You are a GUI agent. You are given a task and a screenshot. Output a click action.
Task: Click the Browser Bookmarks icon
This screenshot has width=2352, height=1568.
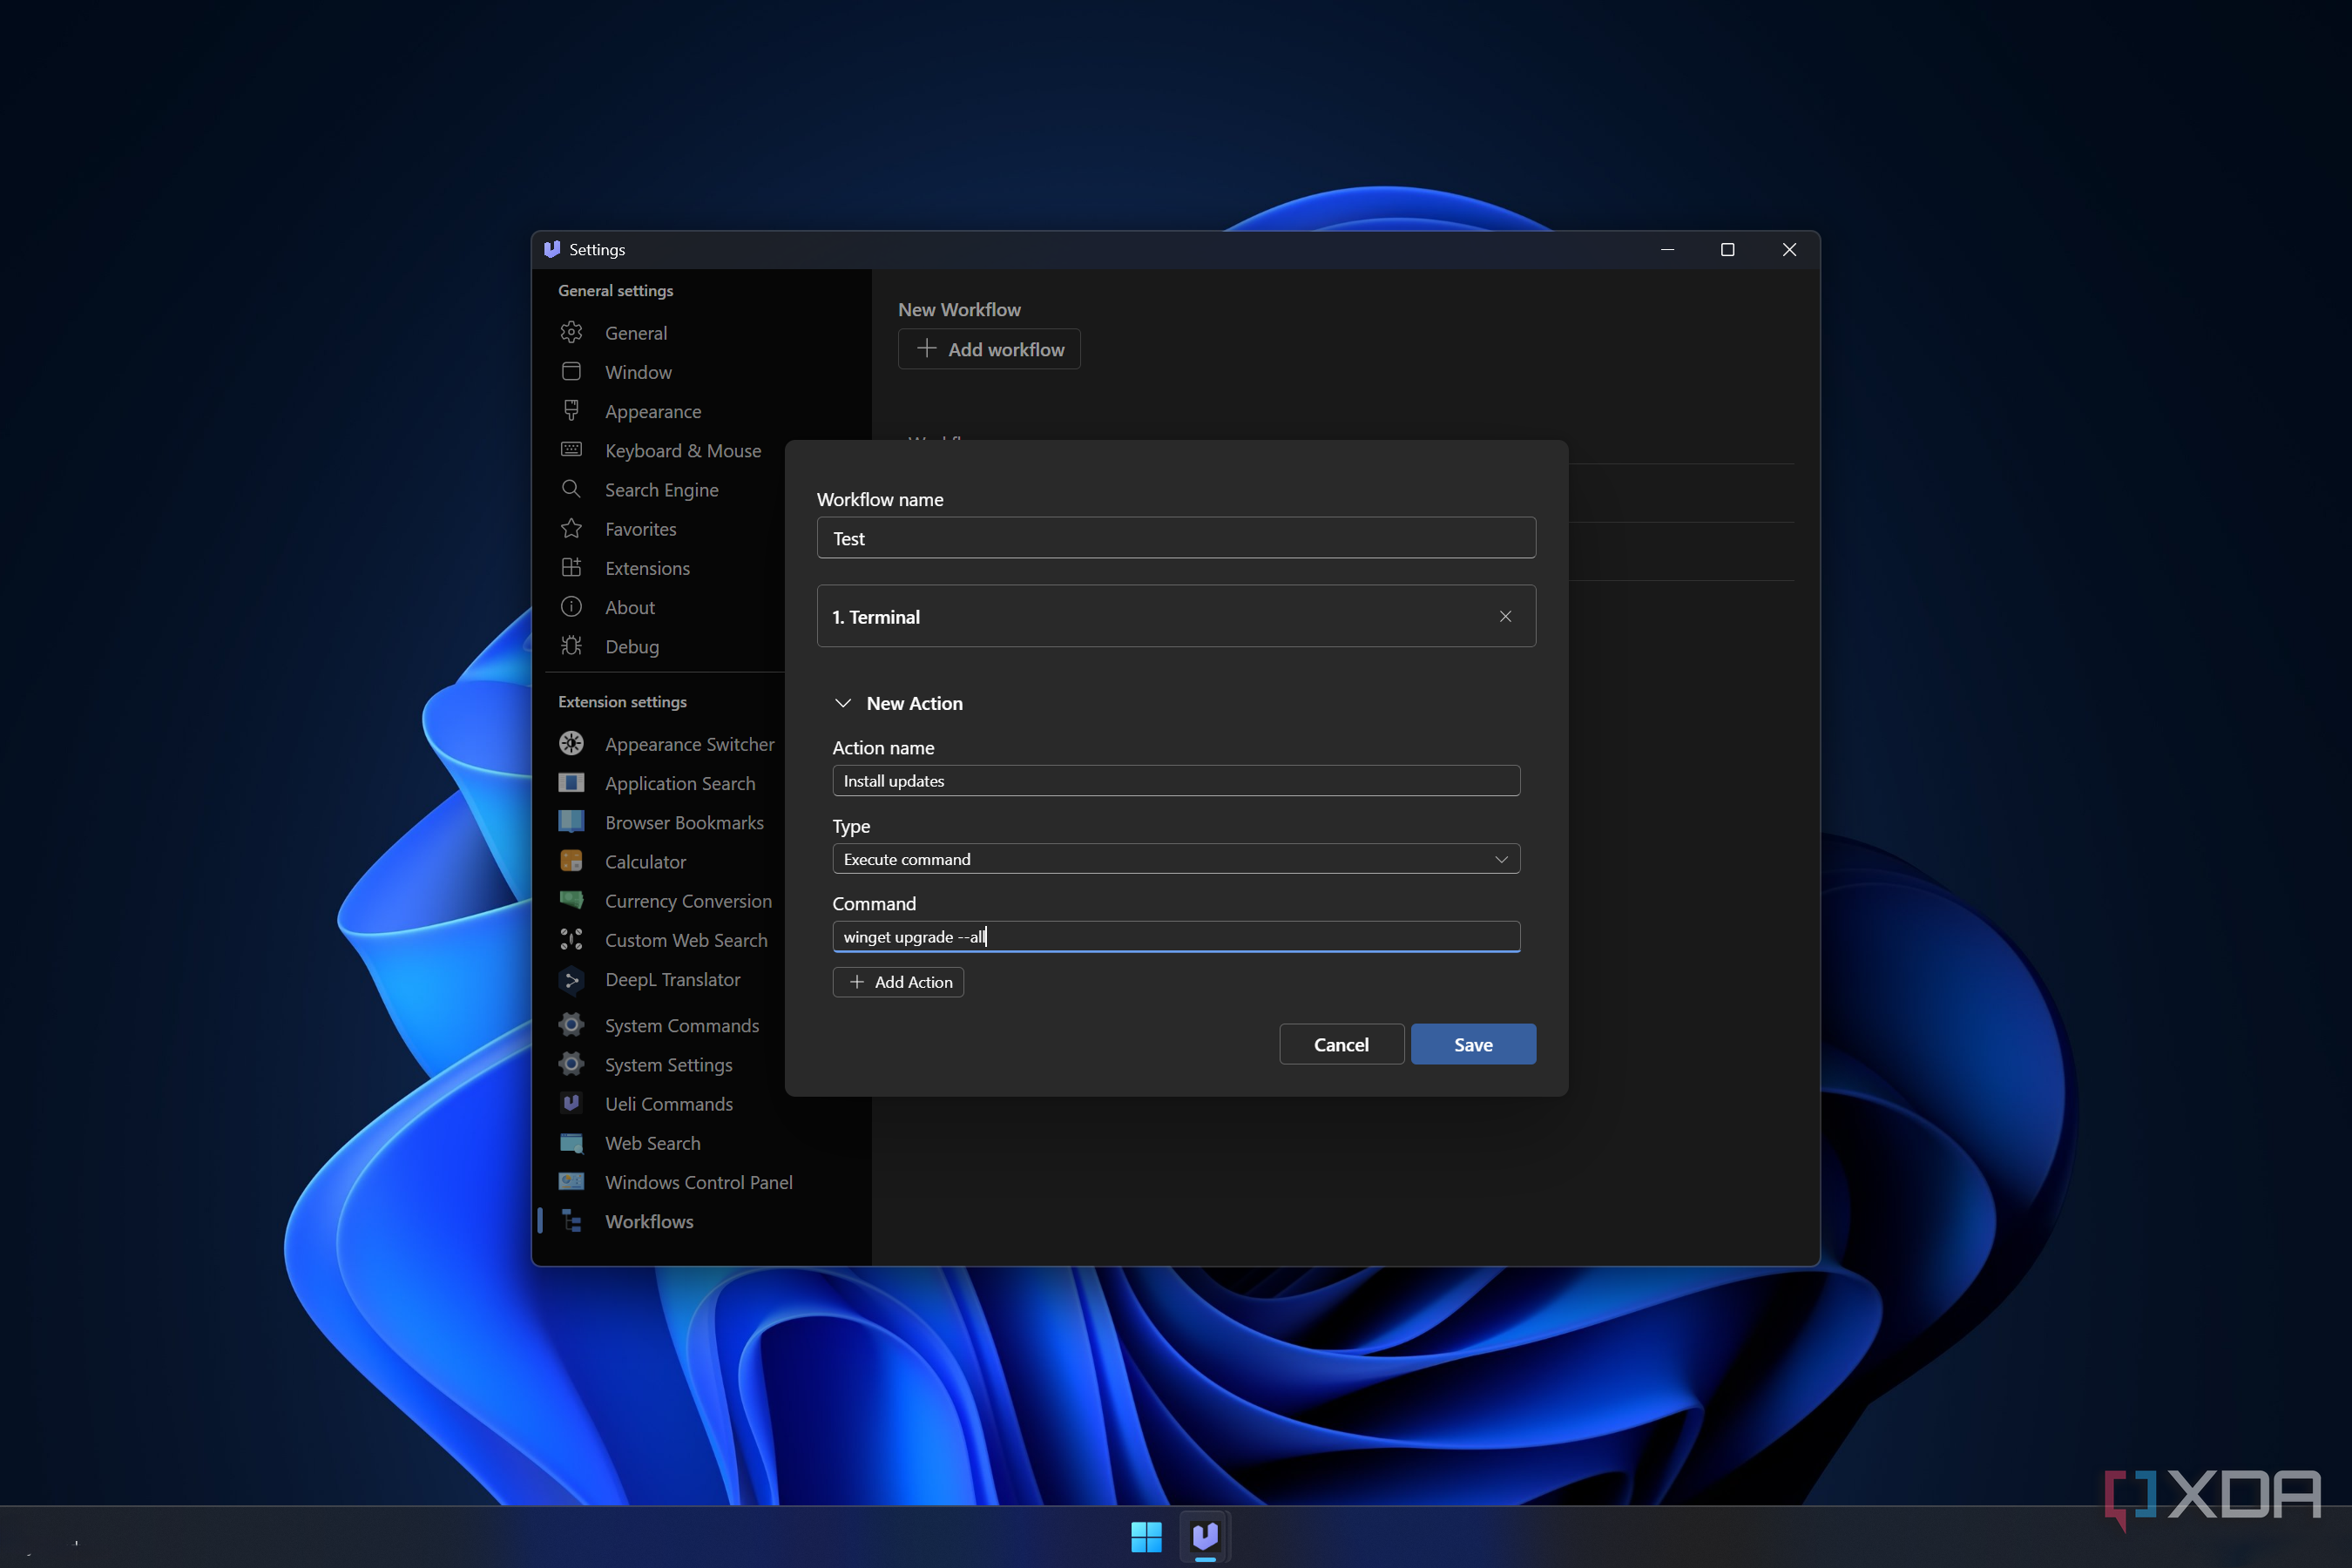pyautogui.click(x=571, y=822)
